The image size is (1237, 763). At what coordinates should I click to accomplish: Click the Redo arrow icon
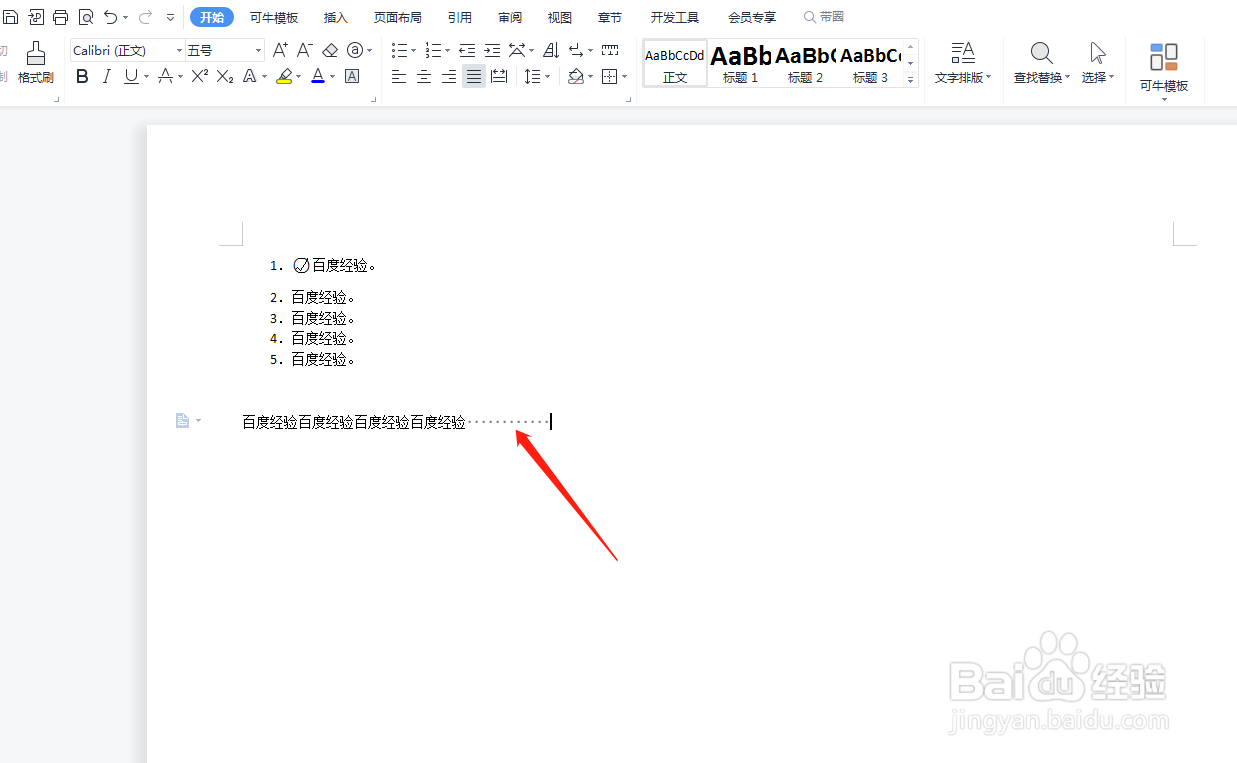tap(145, 17)
